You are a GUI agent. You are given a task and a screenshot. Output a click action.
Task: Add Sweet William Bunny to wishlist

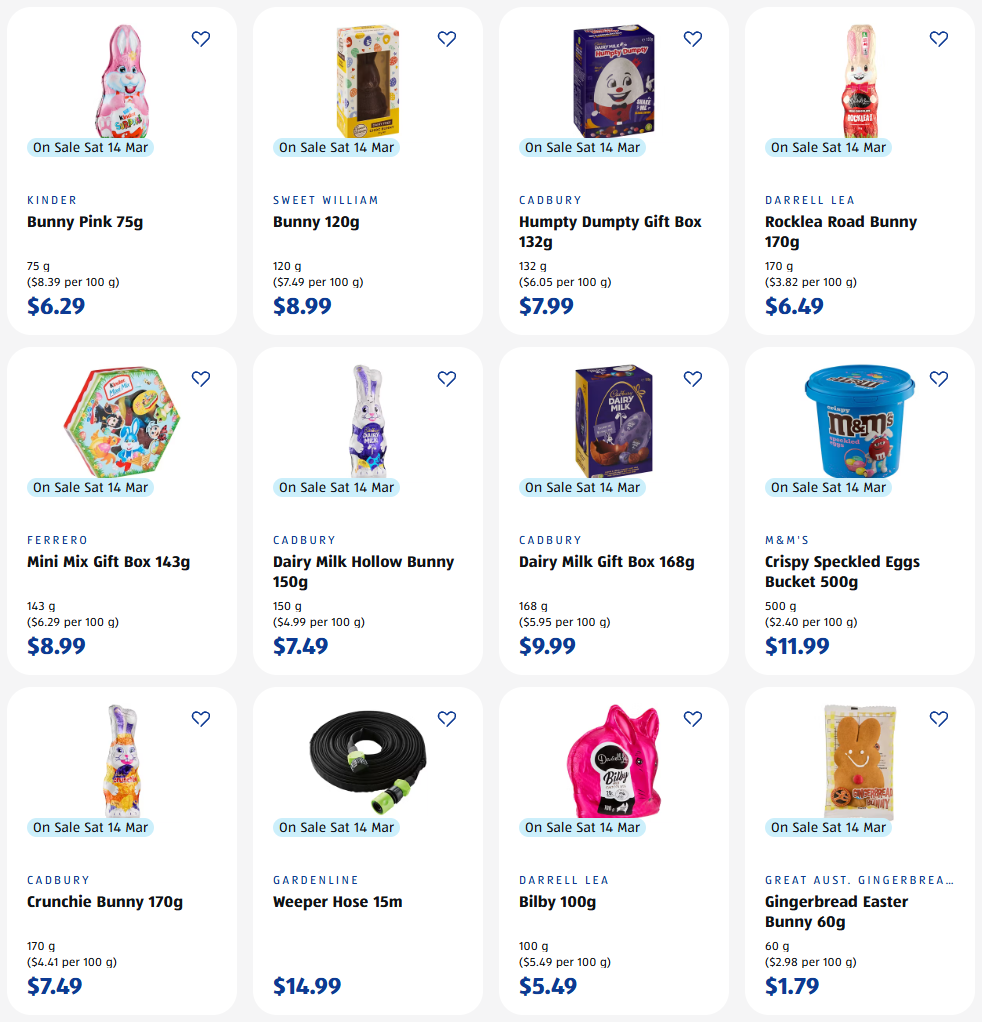447,39
